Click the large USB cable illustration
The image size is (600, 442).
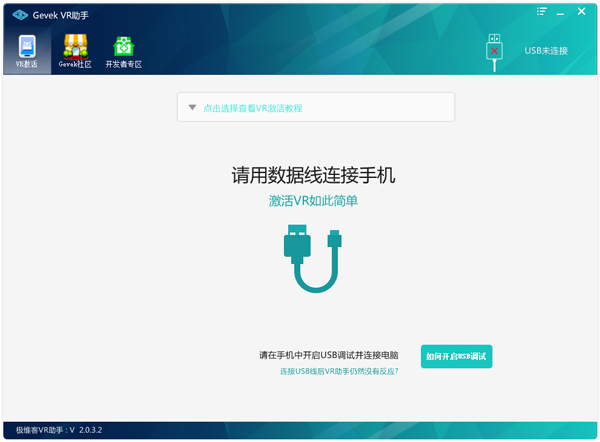313,259
